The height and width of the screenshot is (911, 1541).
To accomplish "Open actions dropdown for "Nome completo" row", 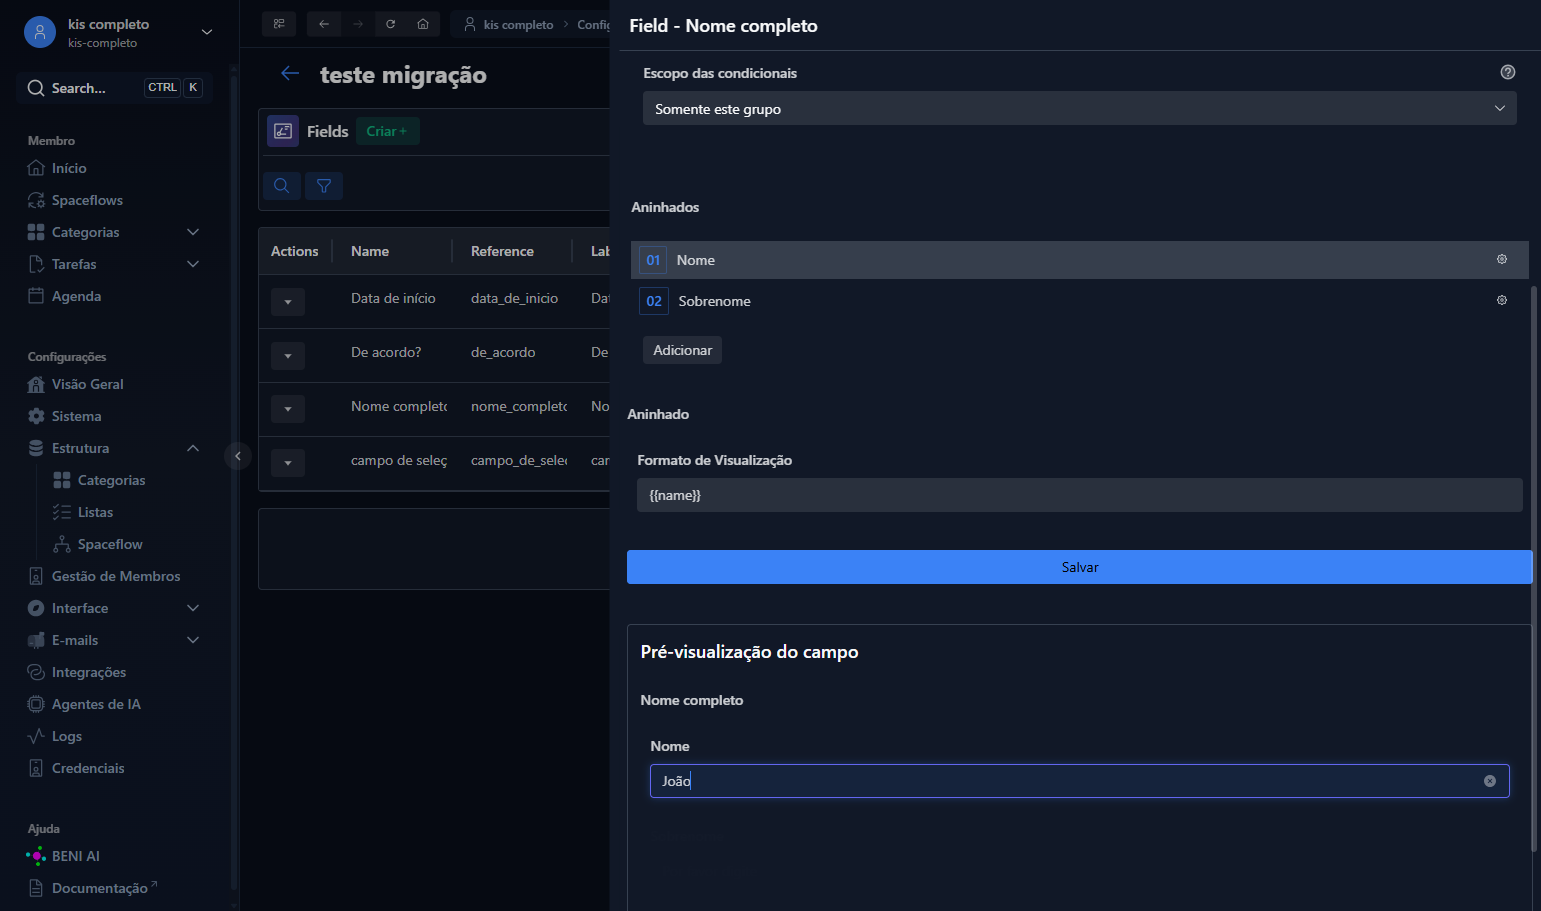I will (288, 408).
